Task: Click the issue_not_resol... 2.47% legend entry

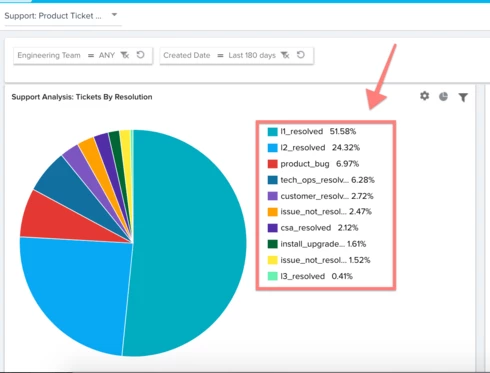Action: pyautogui.click(x=320, y=212)
